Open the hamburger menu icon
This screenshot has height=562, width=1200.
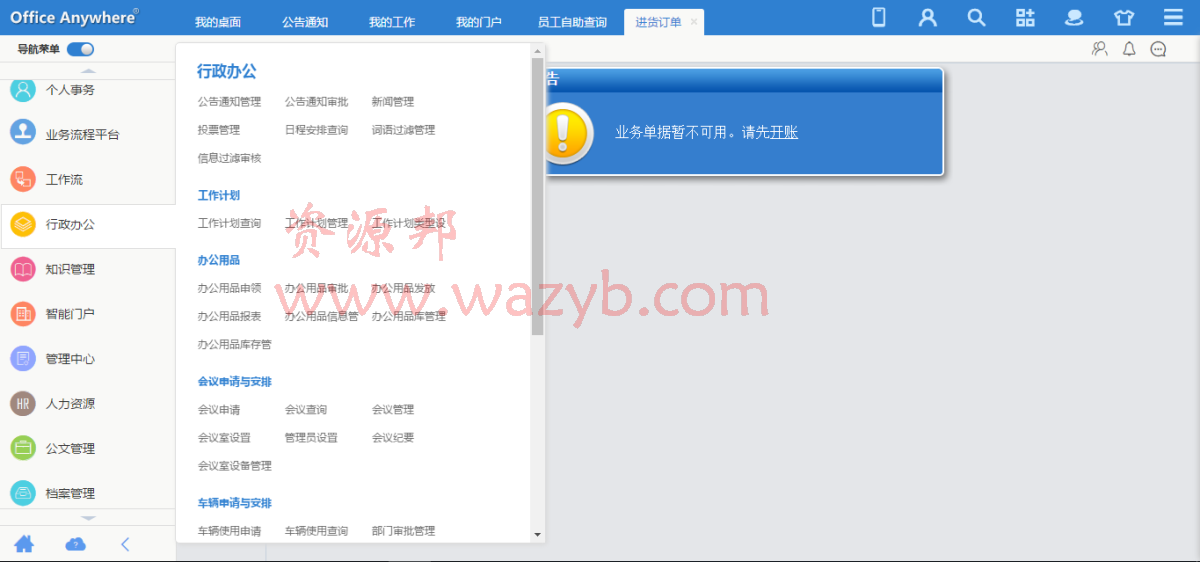point(1173,17)
